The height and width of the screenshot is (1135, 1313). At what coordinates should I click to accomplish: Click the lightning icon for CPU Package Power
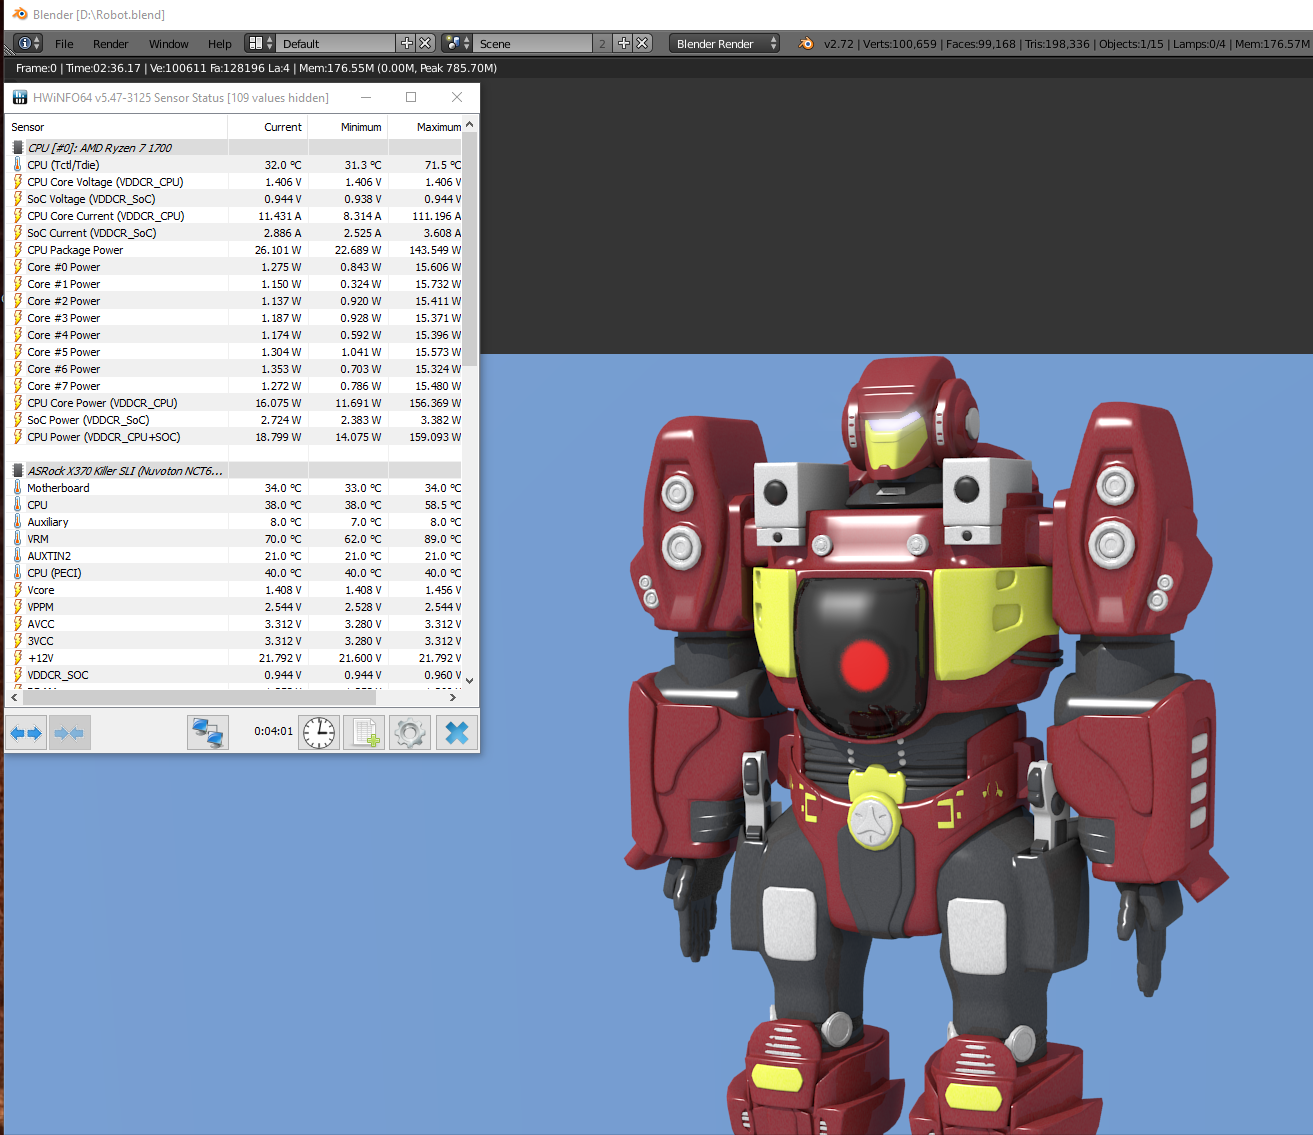pyautogui.click(x=17, y=249)
